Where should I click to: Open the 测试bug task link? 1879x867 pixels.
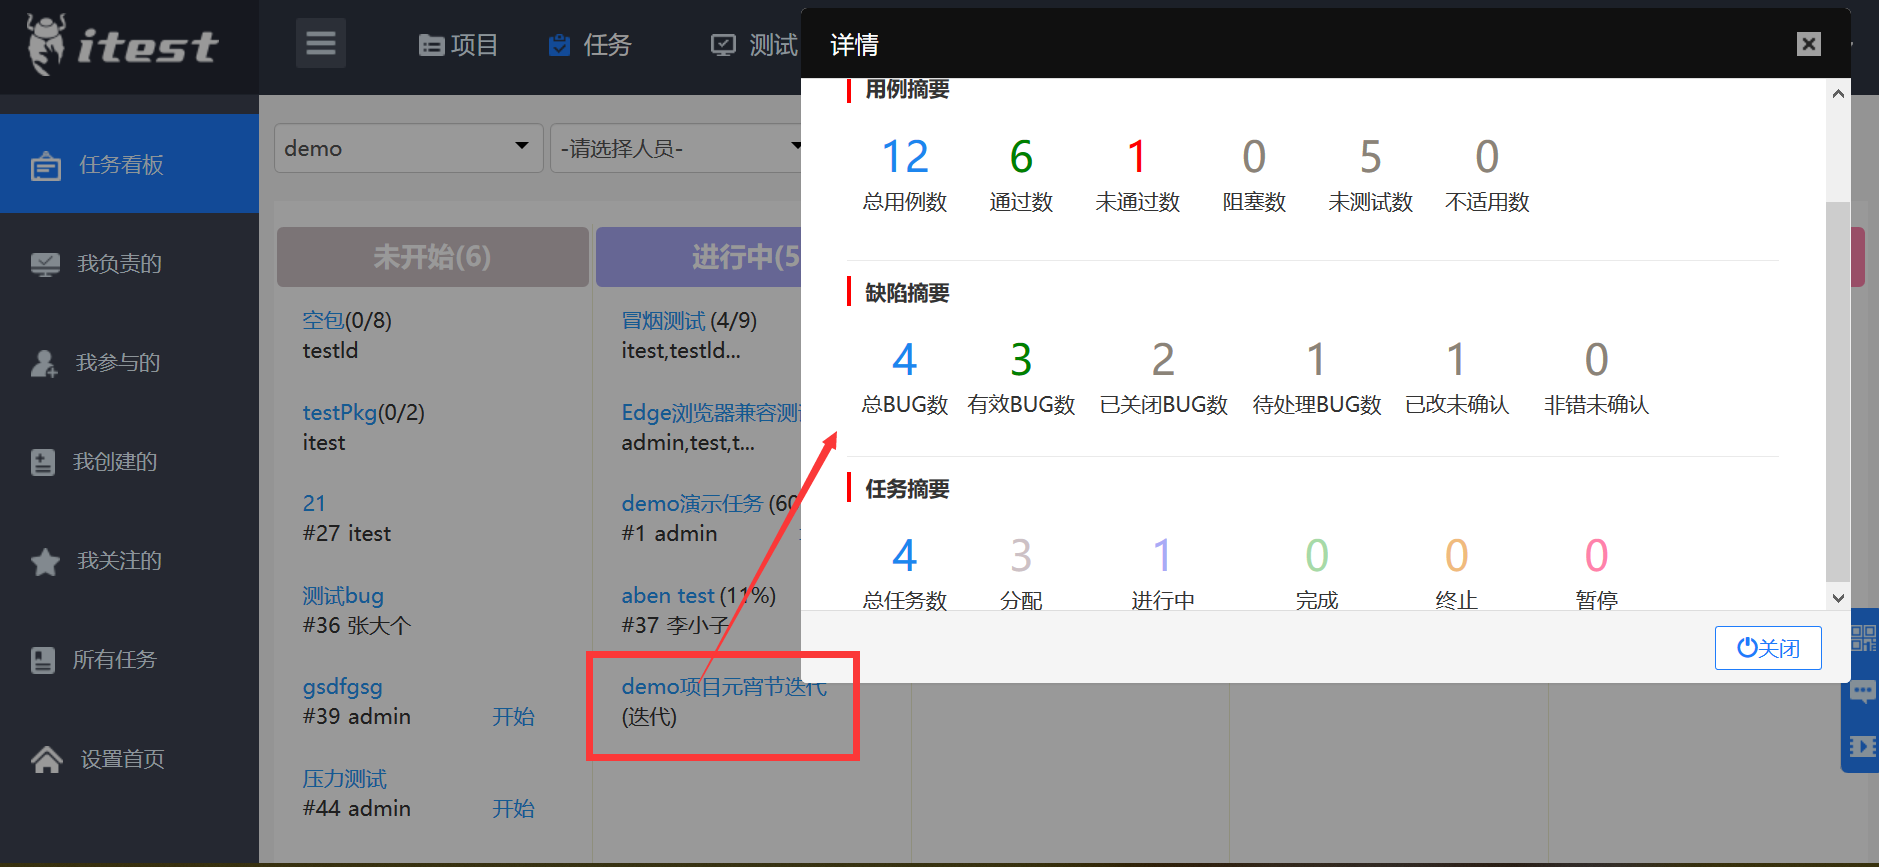(x=343, y=595)
